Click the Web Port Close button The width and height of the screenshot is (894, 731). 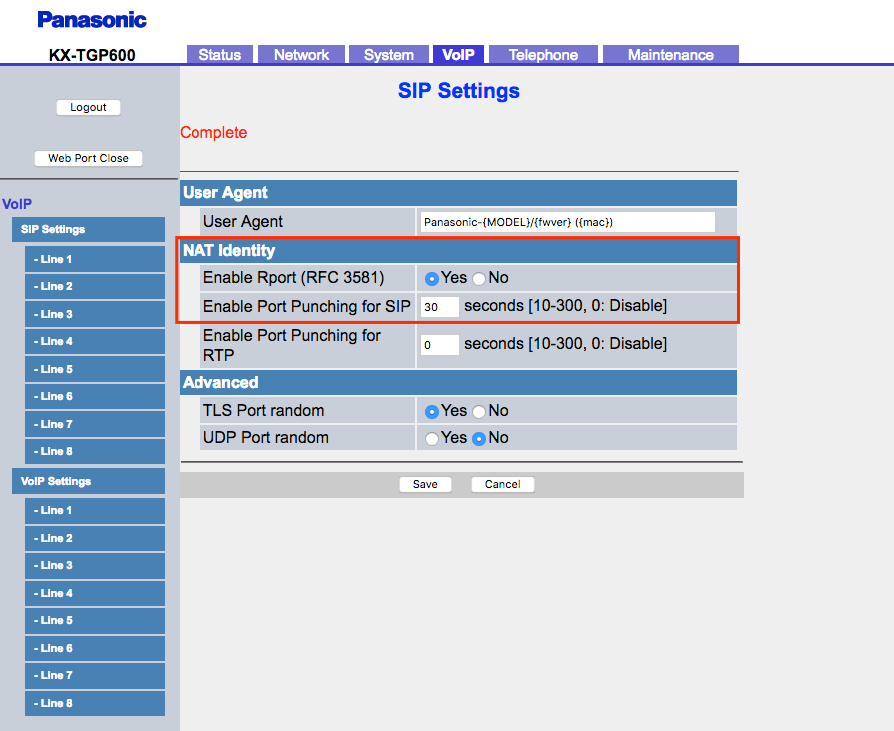(88, 158)
